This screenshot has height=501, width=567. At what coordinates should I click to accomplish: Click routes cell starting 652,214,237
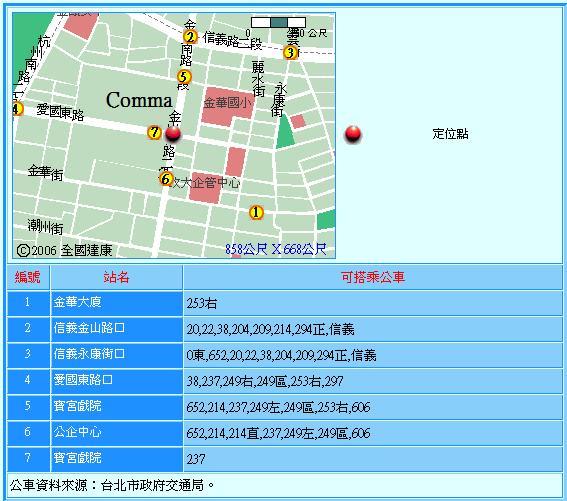(373, 407)
